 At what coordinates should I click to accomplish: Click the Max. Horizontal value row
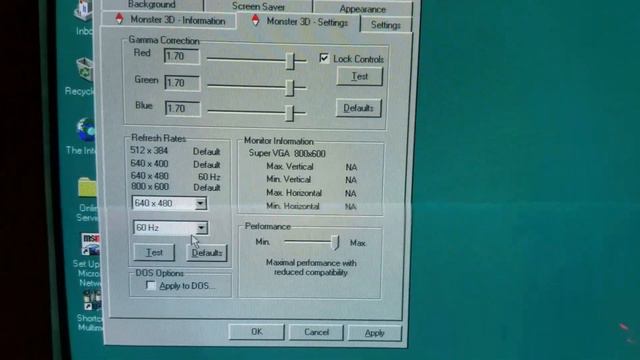pyautogui.click(x=311, y=193)
